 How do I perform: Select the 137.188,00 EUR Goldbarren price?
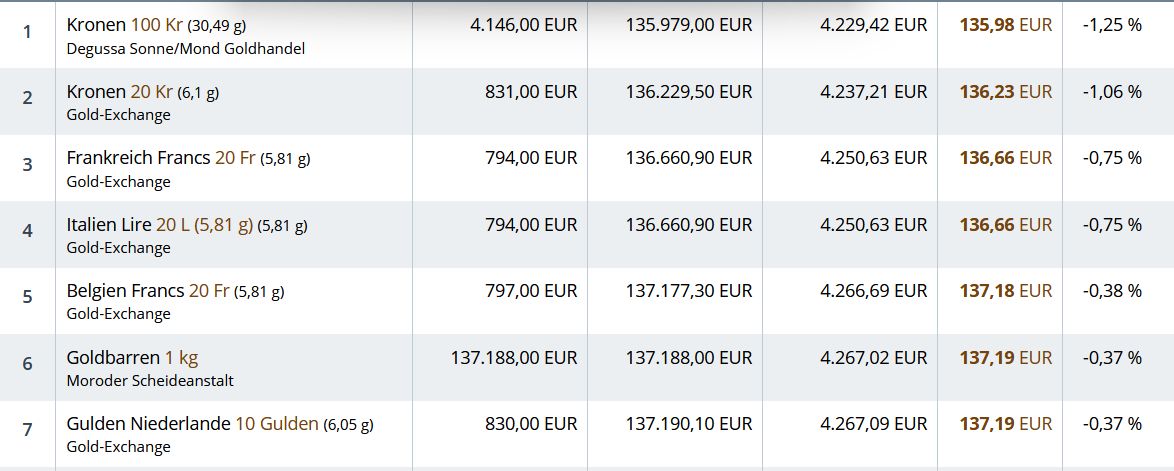[x=514, y=358]
